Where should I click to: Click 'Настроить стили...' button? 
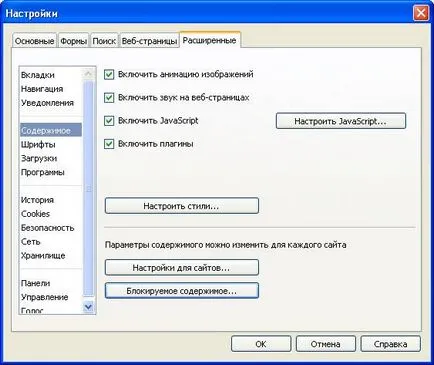point(182,206)
